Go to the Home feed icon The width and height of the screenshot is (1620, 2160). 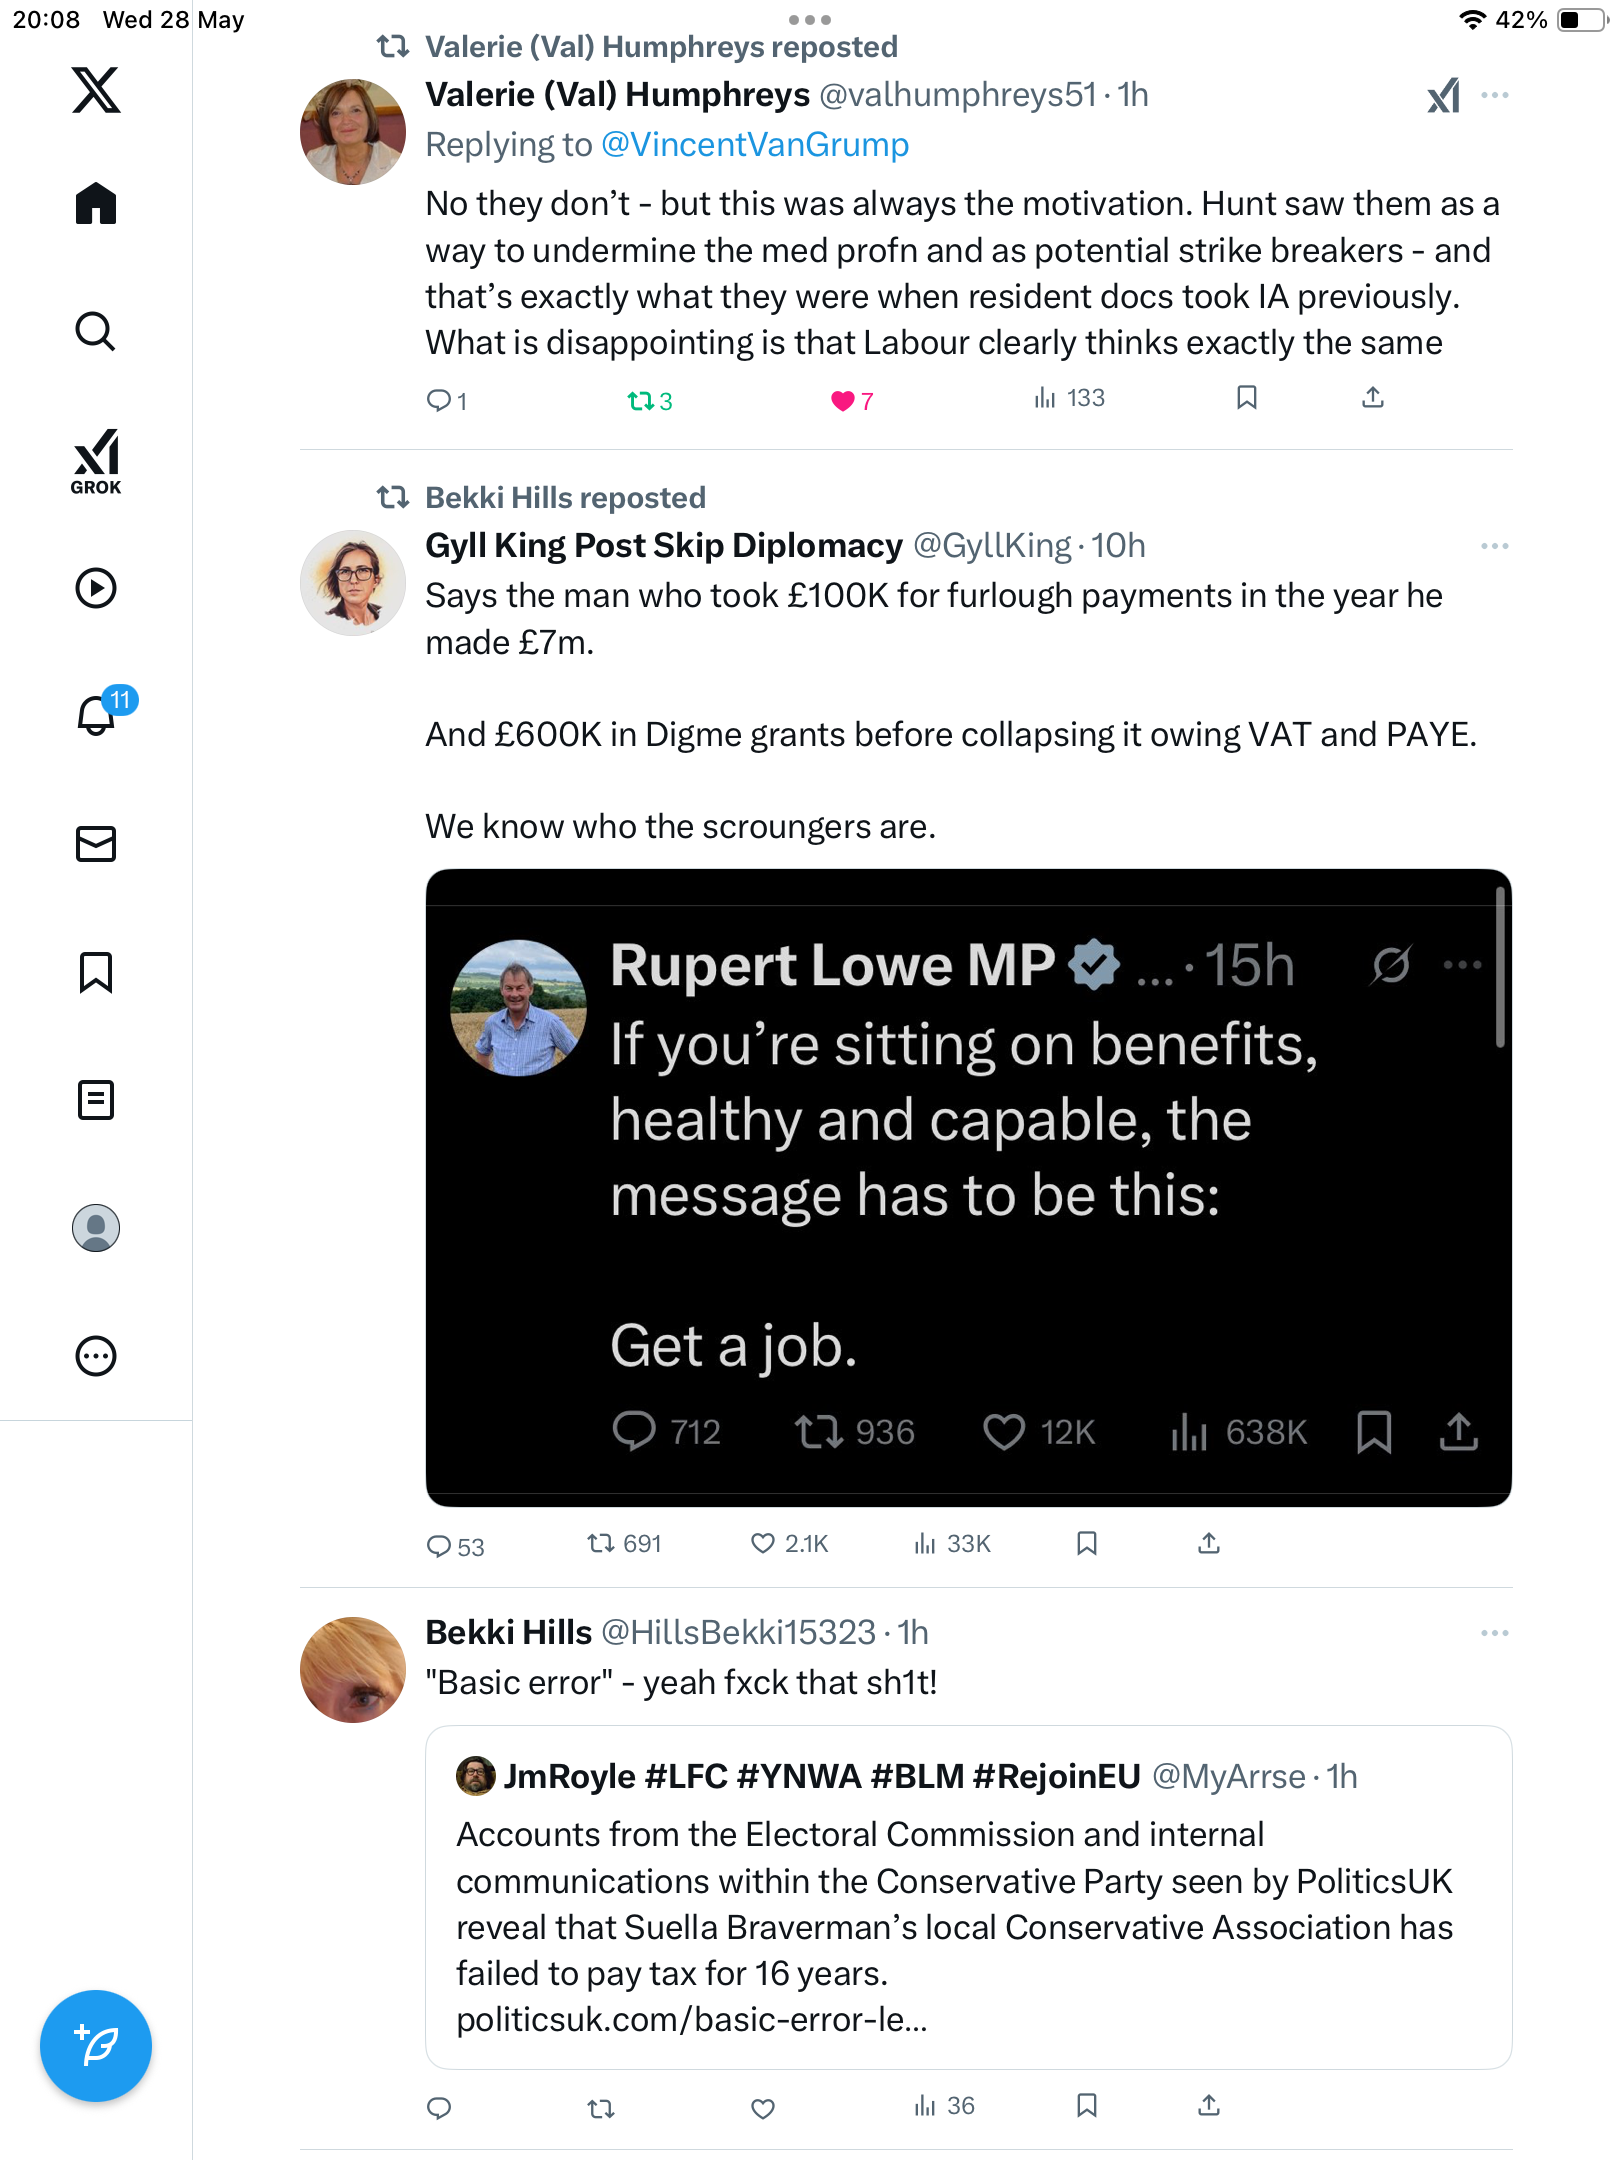96,203
